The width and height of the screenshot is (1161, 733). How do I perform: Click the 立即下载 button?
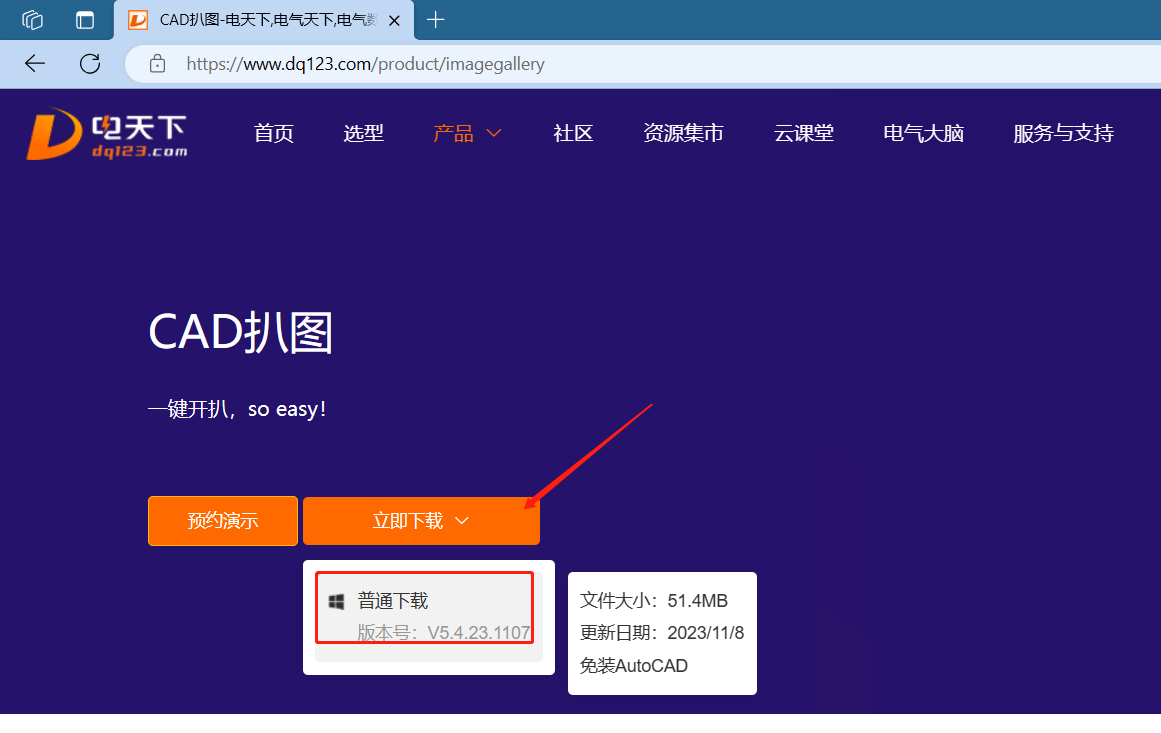[421, 521]
